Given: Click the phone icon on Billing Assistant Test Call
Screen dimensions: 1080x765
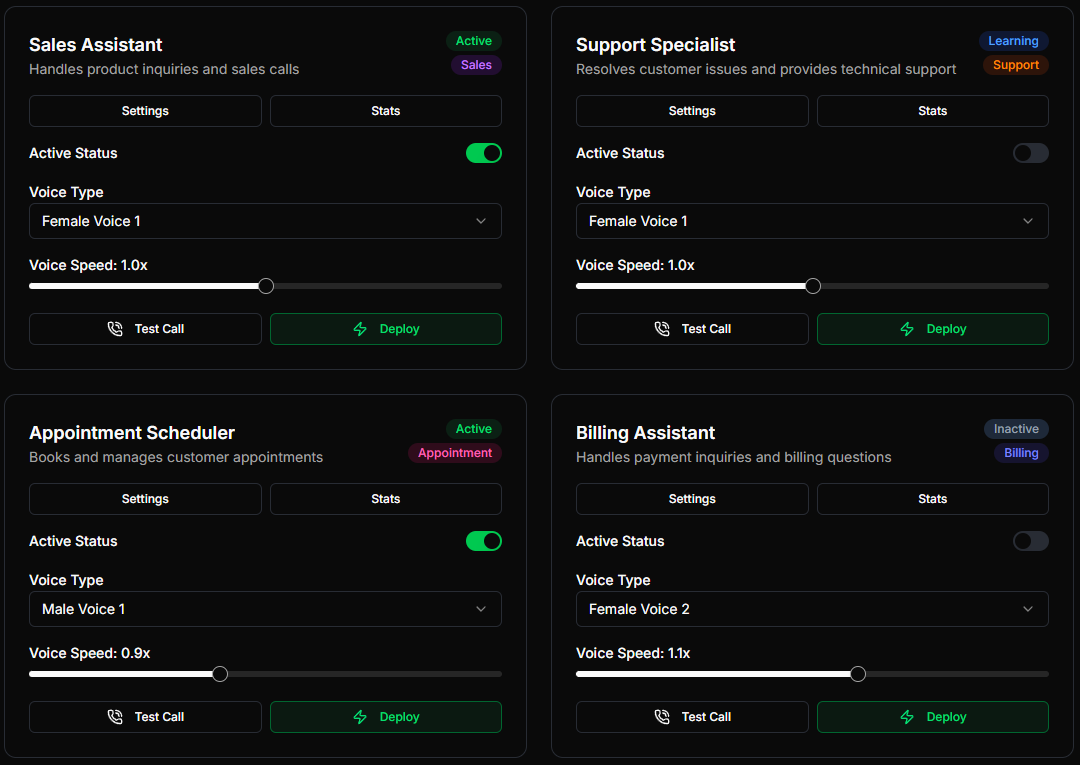Looking at the screenshot, I should (661, 717).
